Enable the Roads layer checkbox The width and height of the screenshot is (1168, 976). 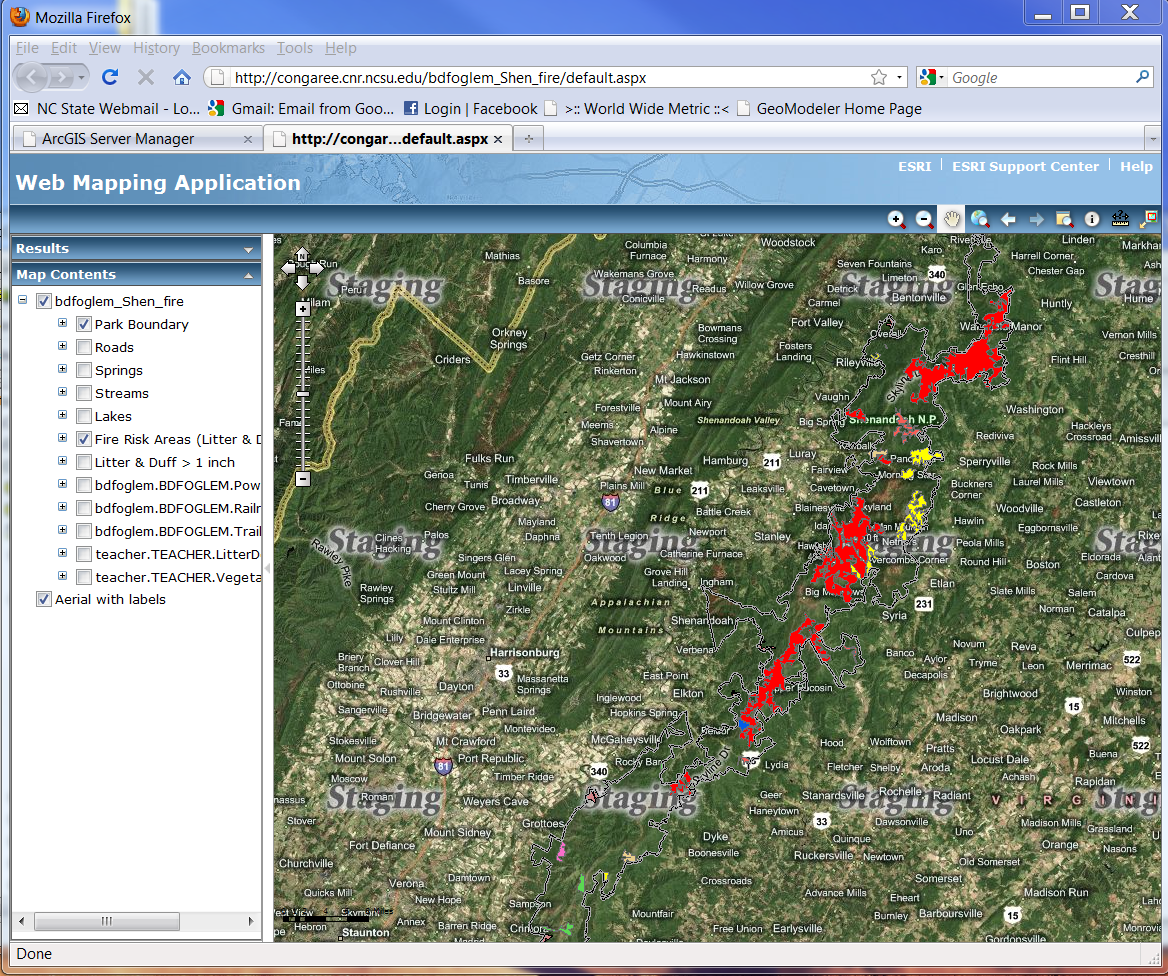[x=84, y=347]
